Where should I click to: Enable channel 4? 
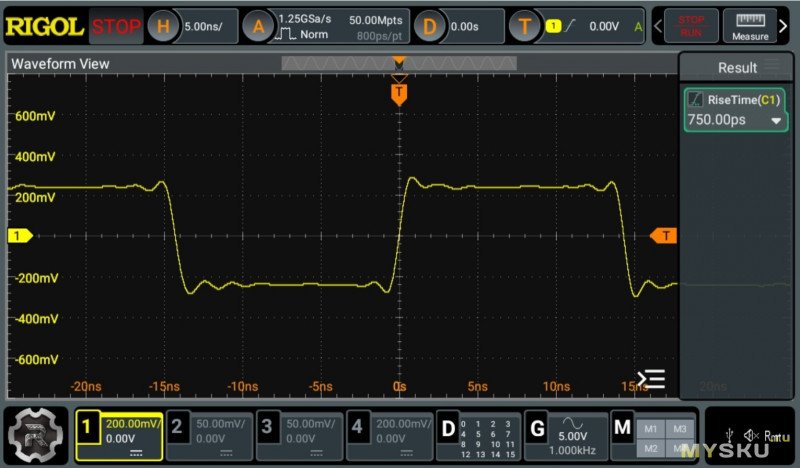coord(359,430)
